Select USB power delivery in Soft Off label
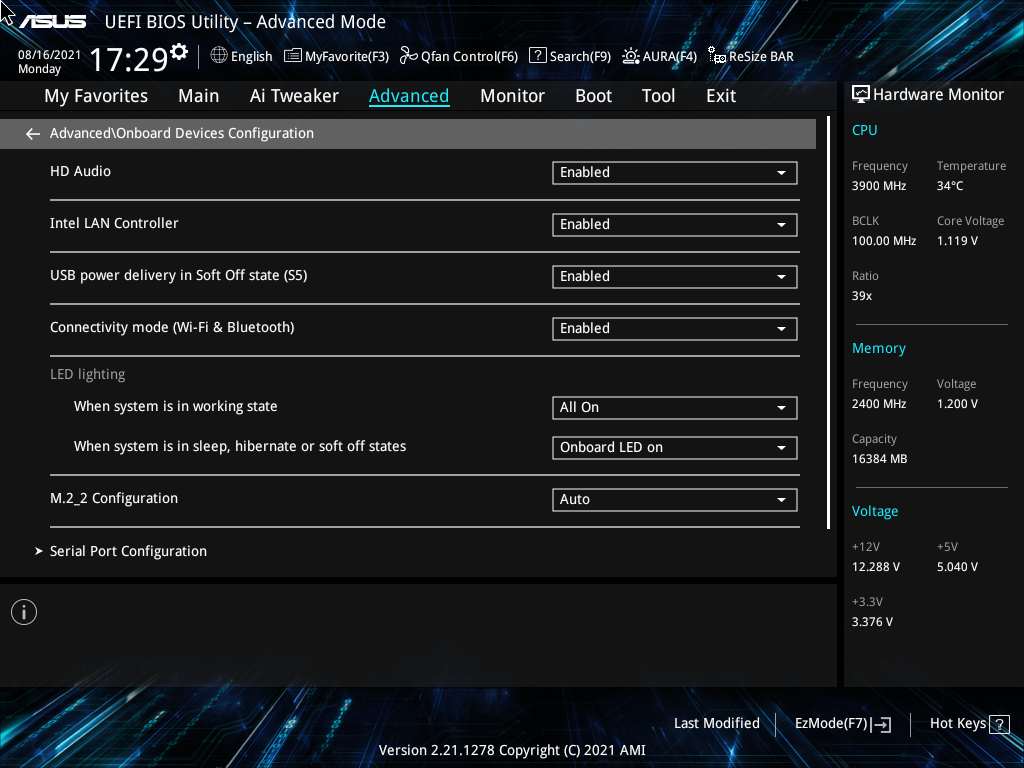This screenshot has width=1024, height=768. 178,276
